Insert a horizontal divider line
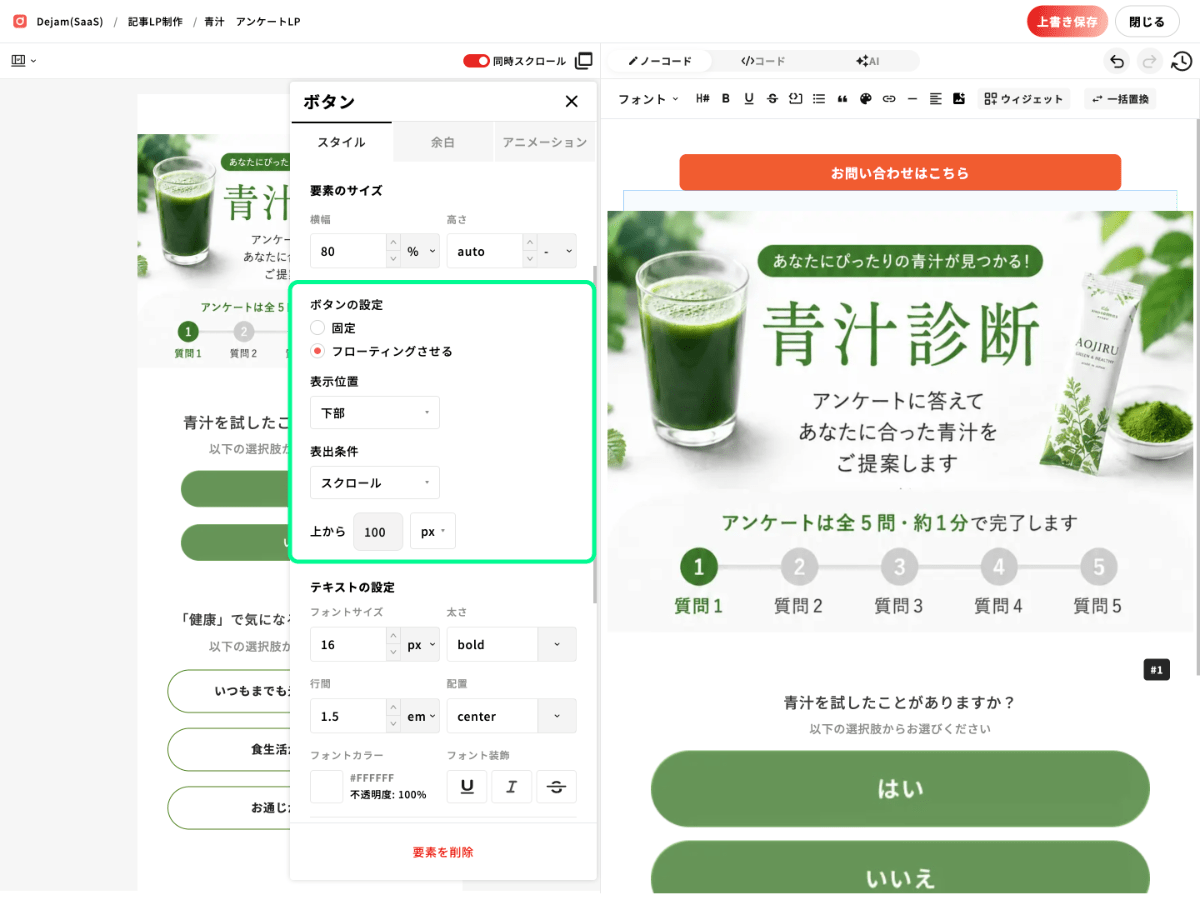This screenshot has height=900, width=1200. coord(912,98)
